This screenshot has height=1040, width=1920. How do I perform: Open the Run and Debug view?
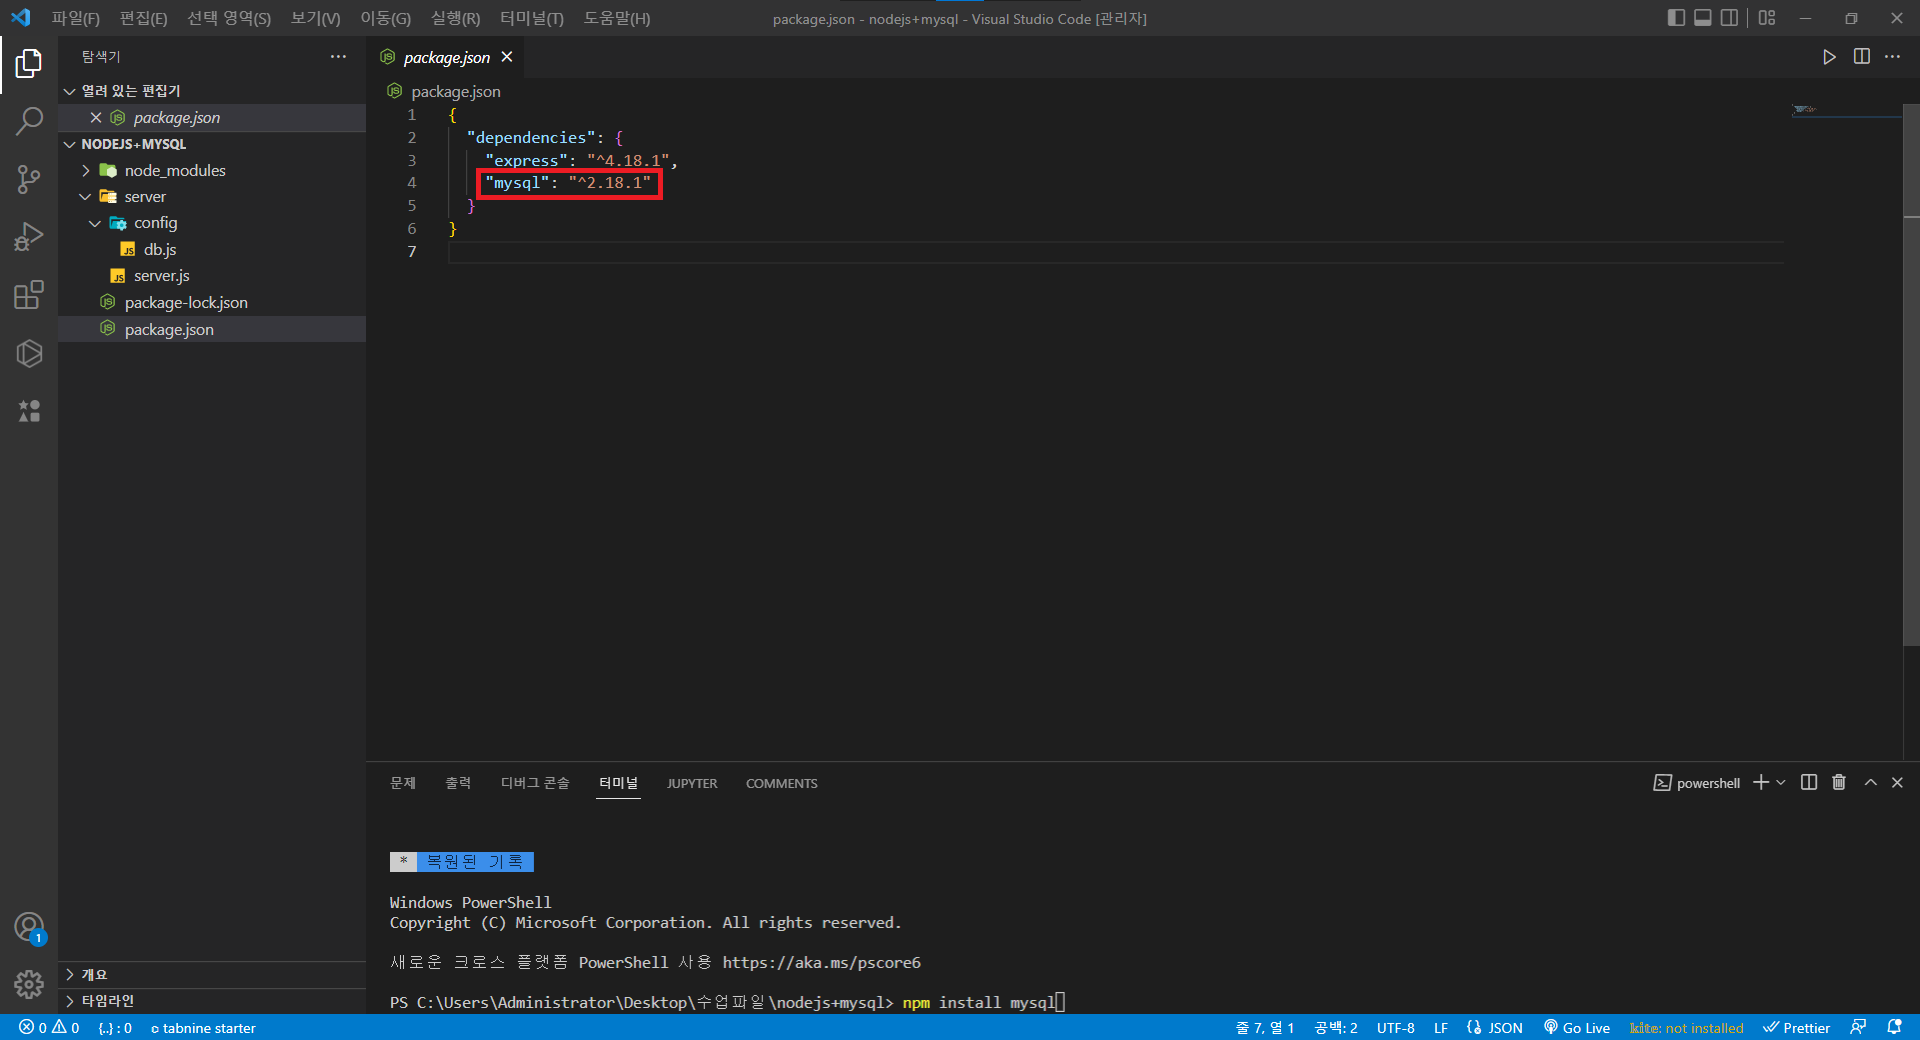pyautogui.click(x=29, y=237)
